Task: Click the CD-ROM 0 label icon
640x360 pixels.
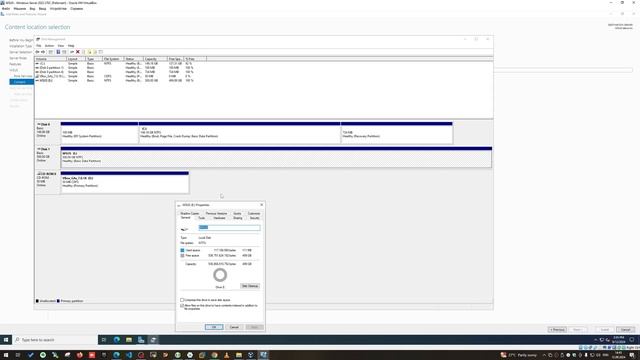Action: click(39, 174)
